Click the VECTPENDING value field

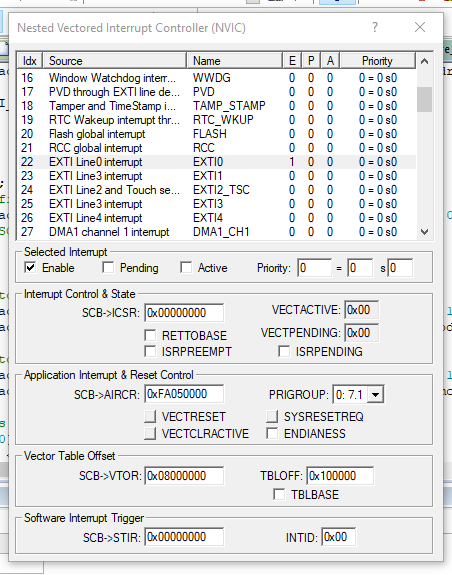(361, 333)
